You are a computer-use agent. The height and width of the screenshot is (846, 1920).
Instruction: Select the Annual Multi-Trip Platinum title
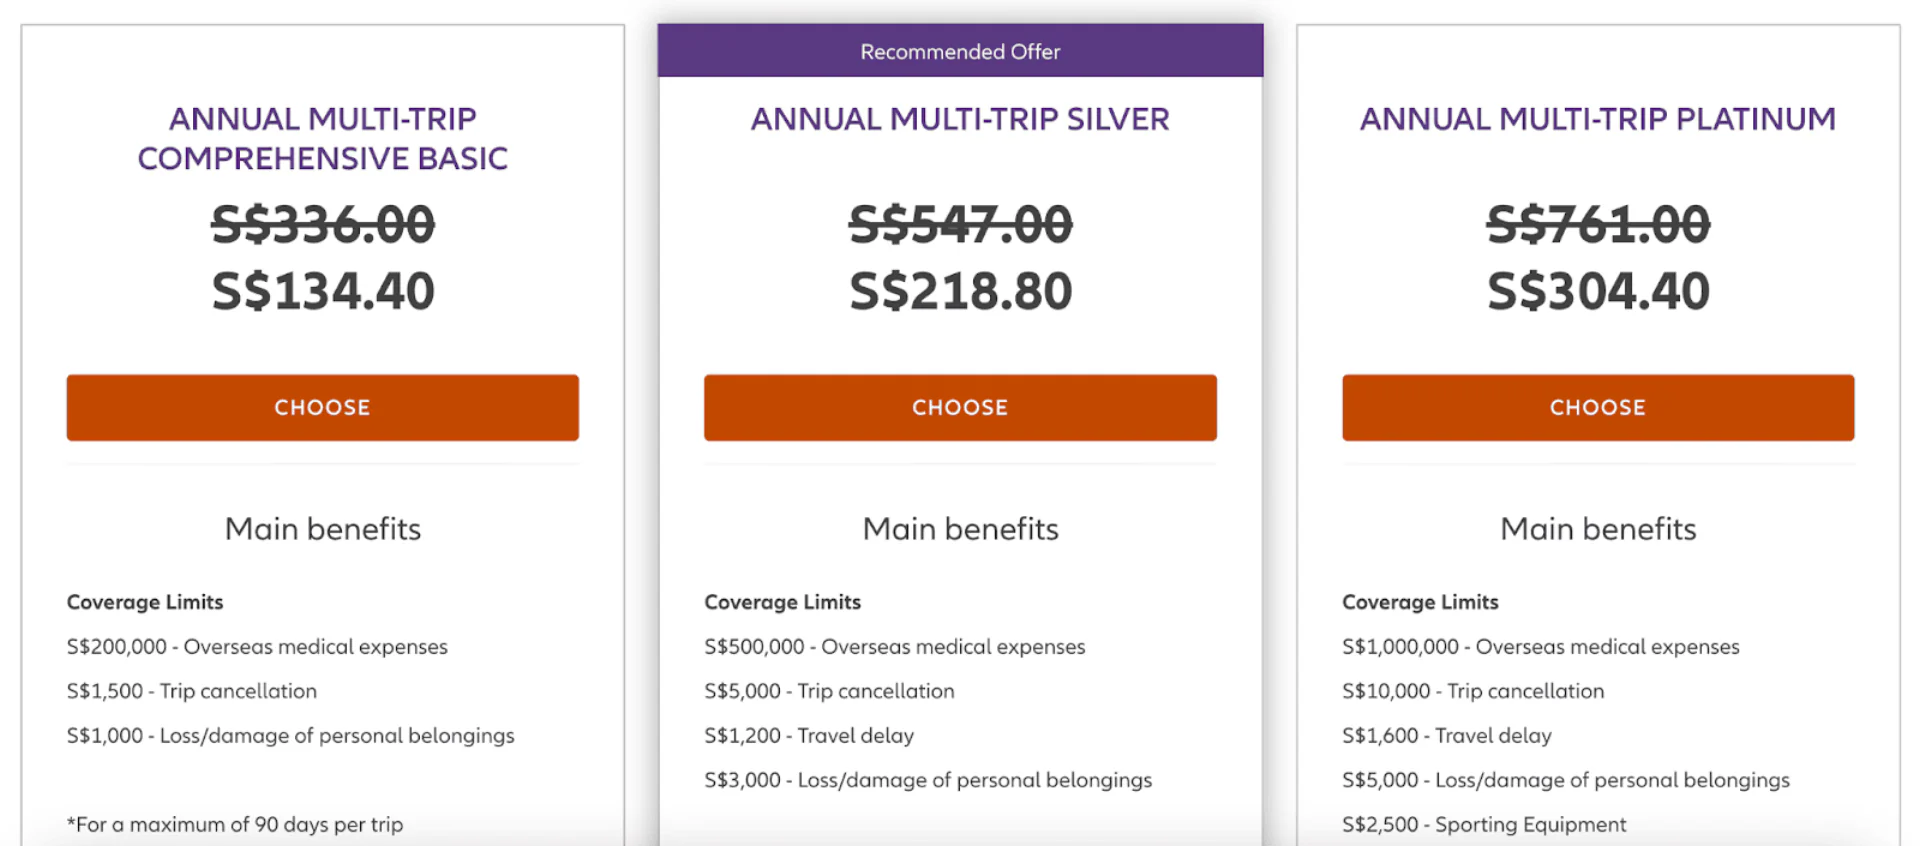1597,119
